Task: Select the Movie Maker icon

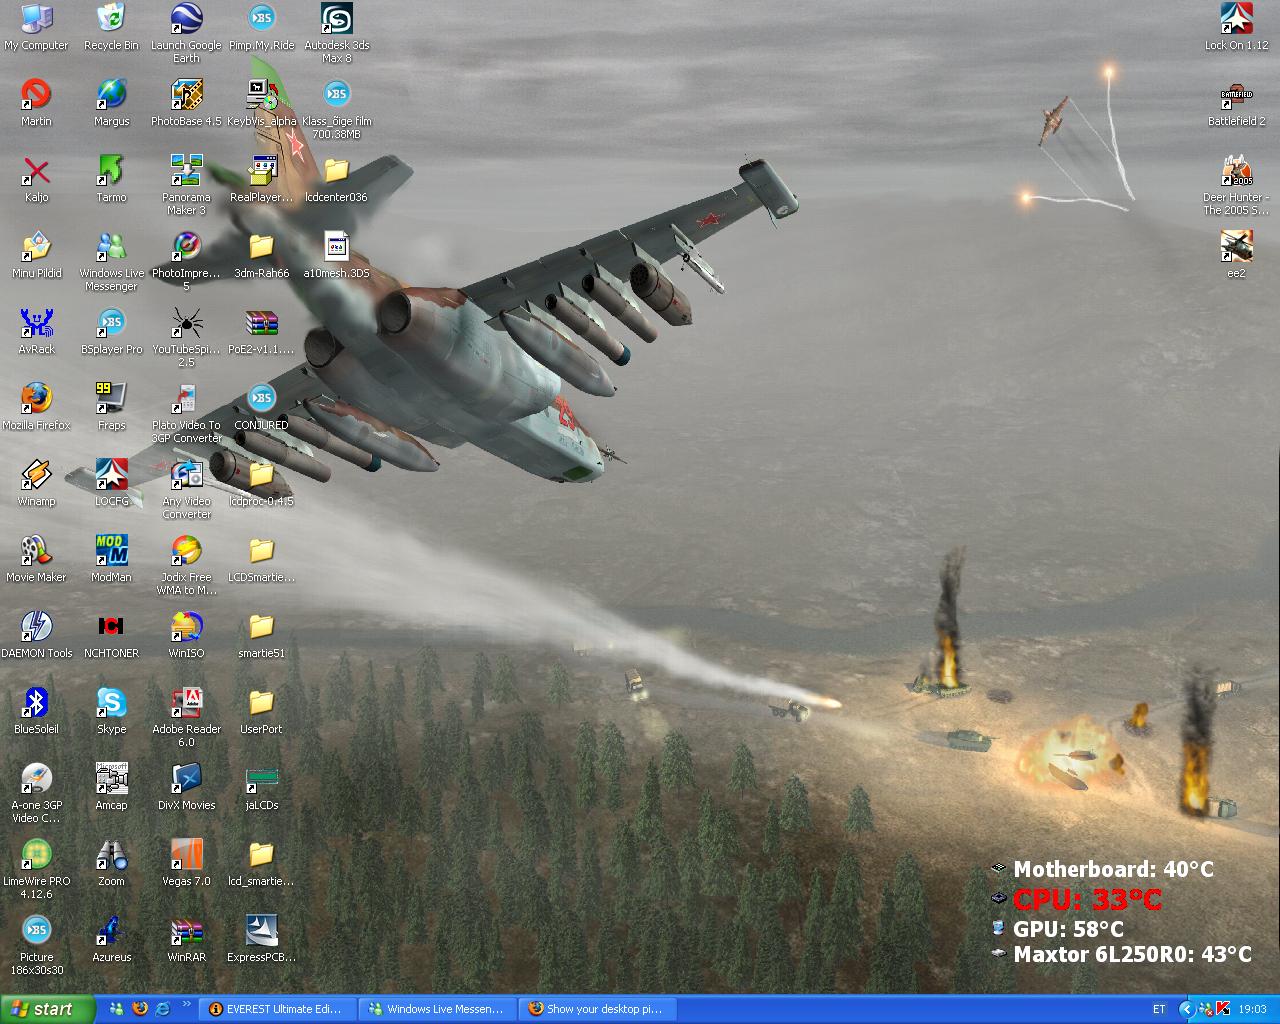Action: [36, 559]
